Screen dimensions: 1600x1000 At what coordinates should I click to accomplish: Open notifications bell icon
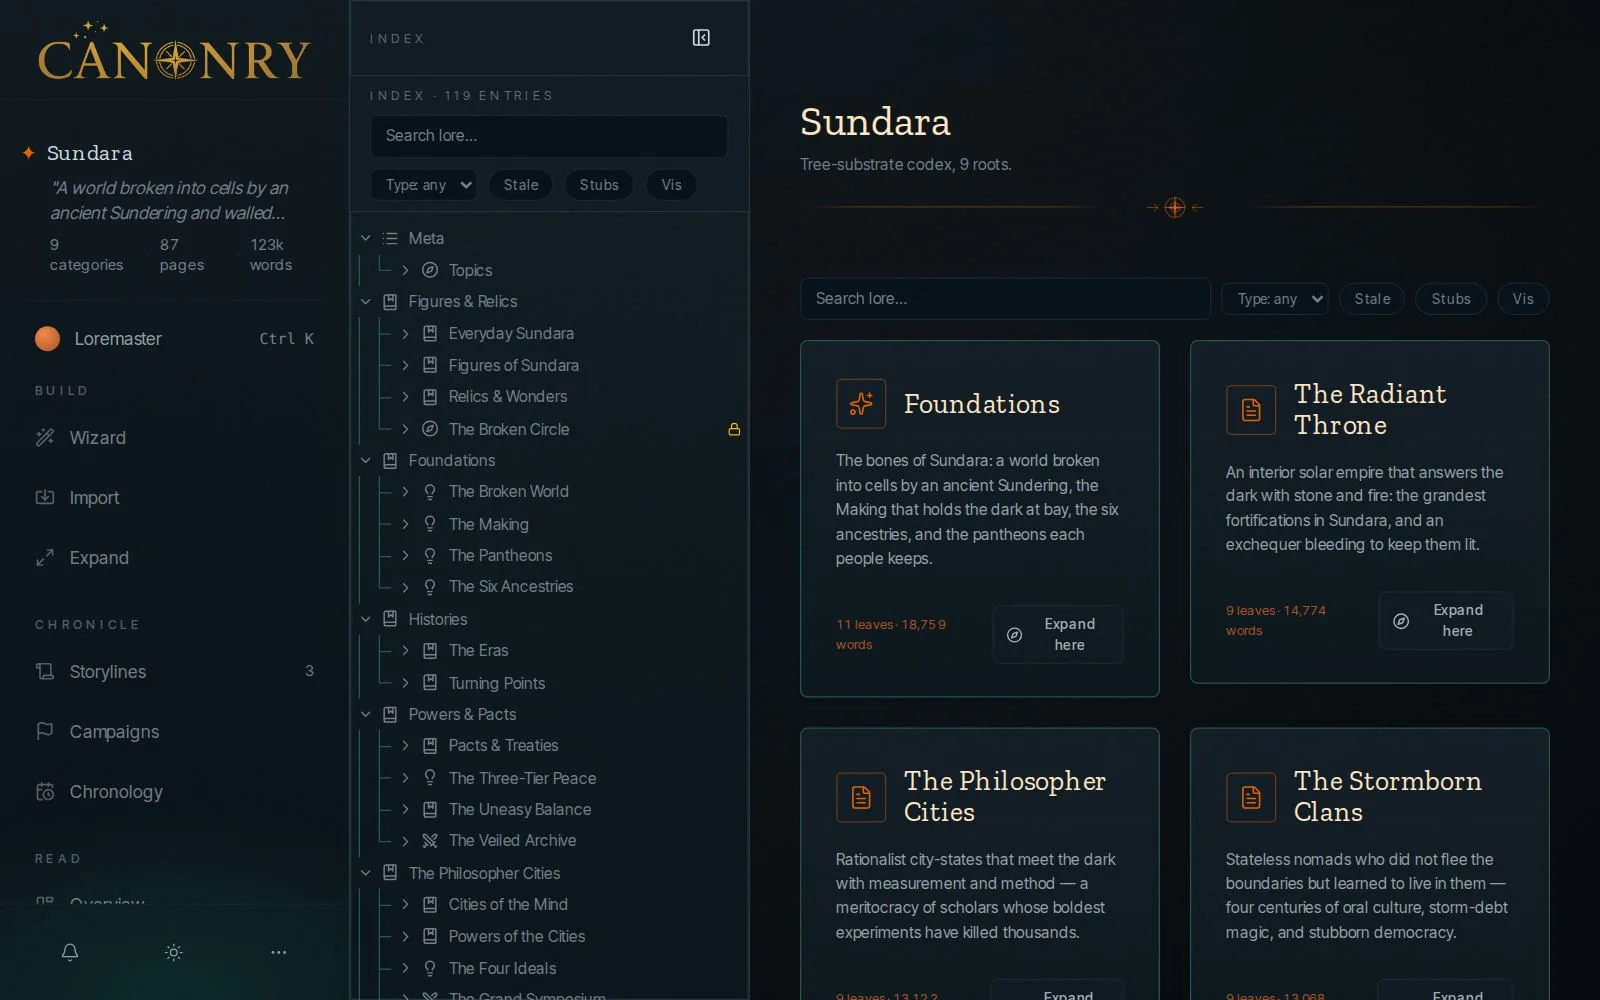pyautogui.click(x=70, y=952)
